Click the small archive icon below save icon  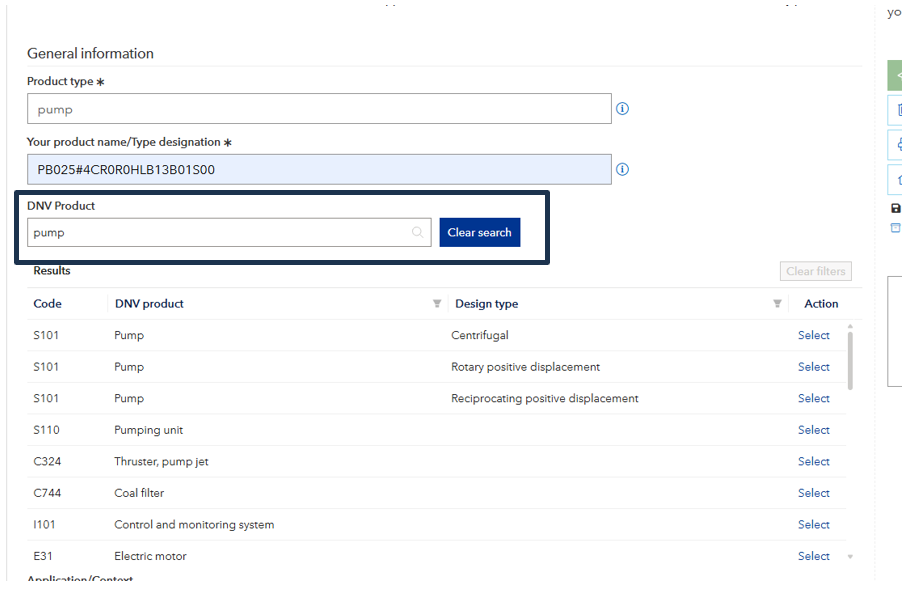click(895, 228)
